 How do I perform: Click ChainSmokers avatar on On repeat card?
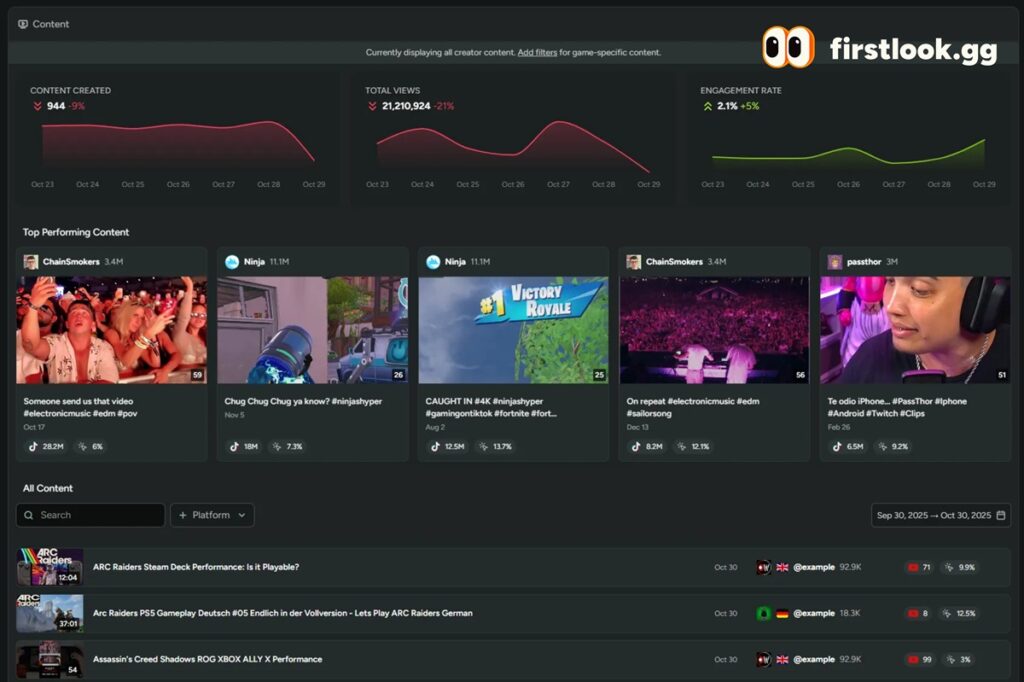[633, 262]
